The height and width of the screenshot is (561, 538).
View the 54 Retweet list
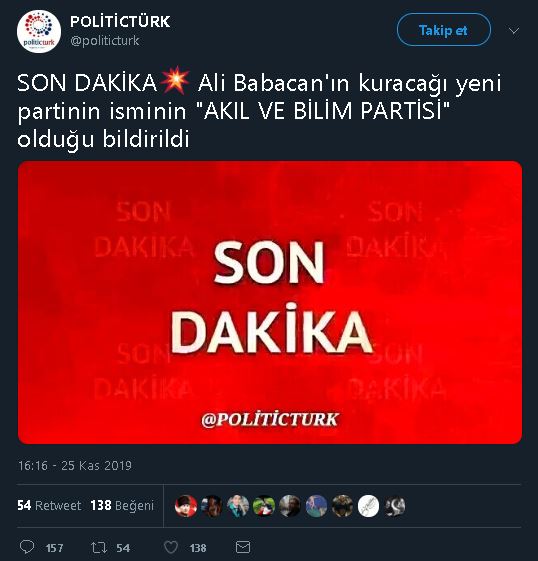coord(49,506)
